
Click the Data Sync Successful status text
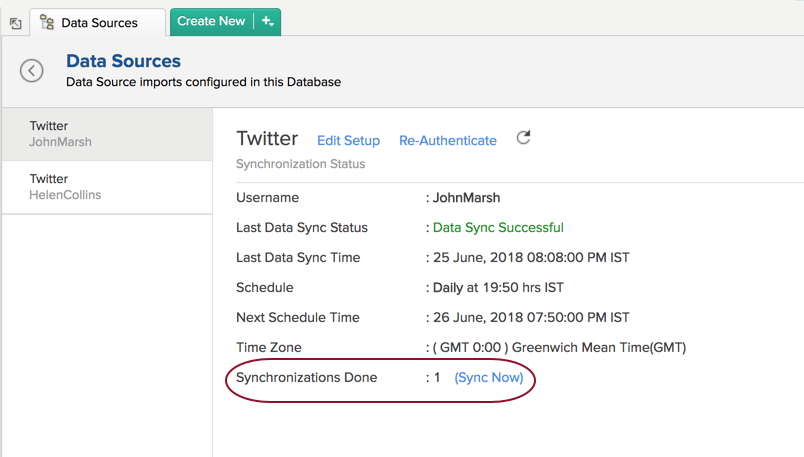pos(498,228)
